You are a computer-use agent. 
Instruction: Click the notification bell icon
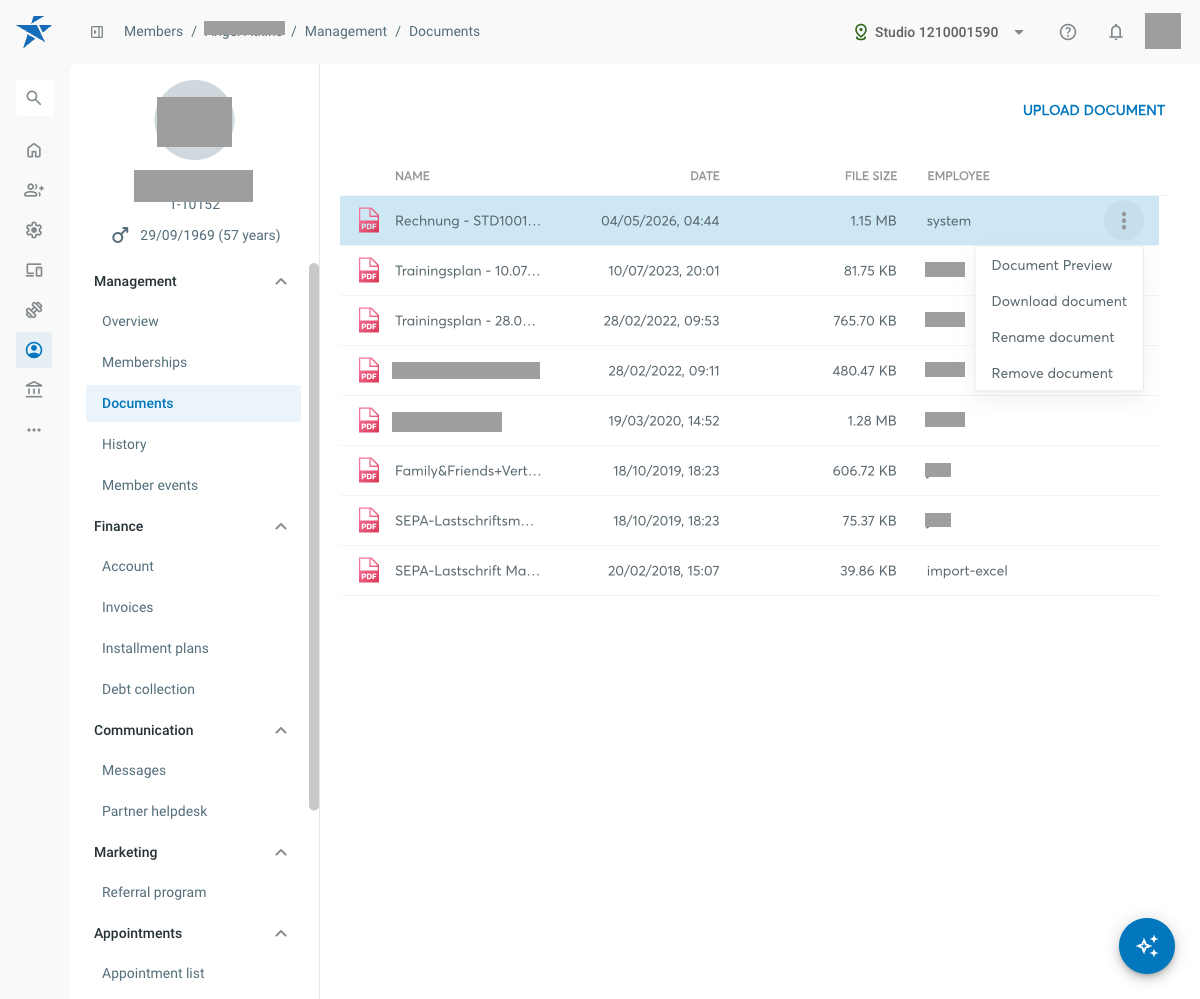point(1116,32)
